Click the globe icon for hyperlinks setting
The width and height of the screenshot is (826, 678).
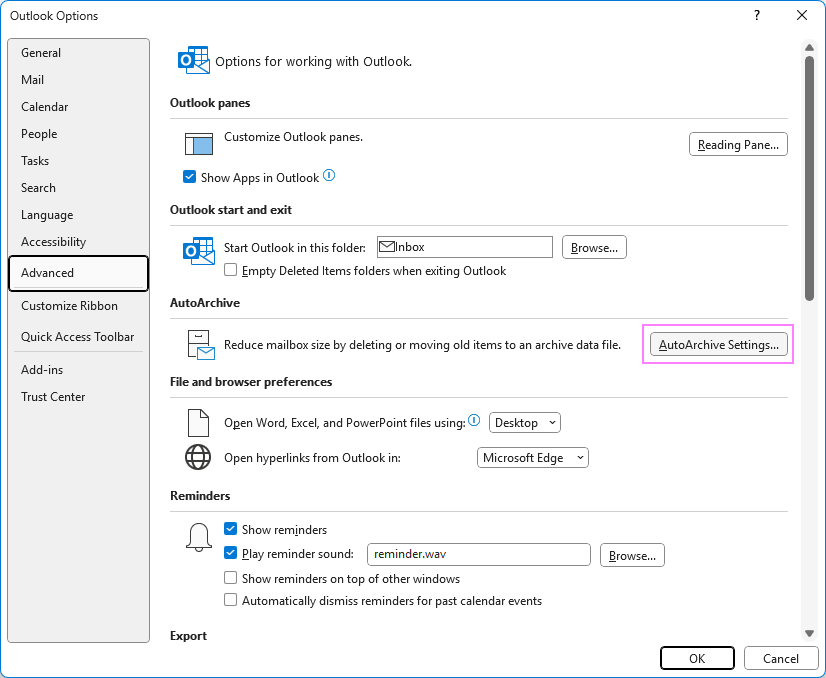click(198, 457)
